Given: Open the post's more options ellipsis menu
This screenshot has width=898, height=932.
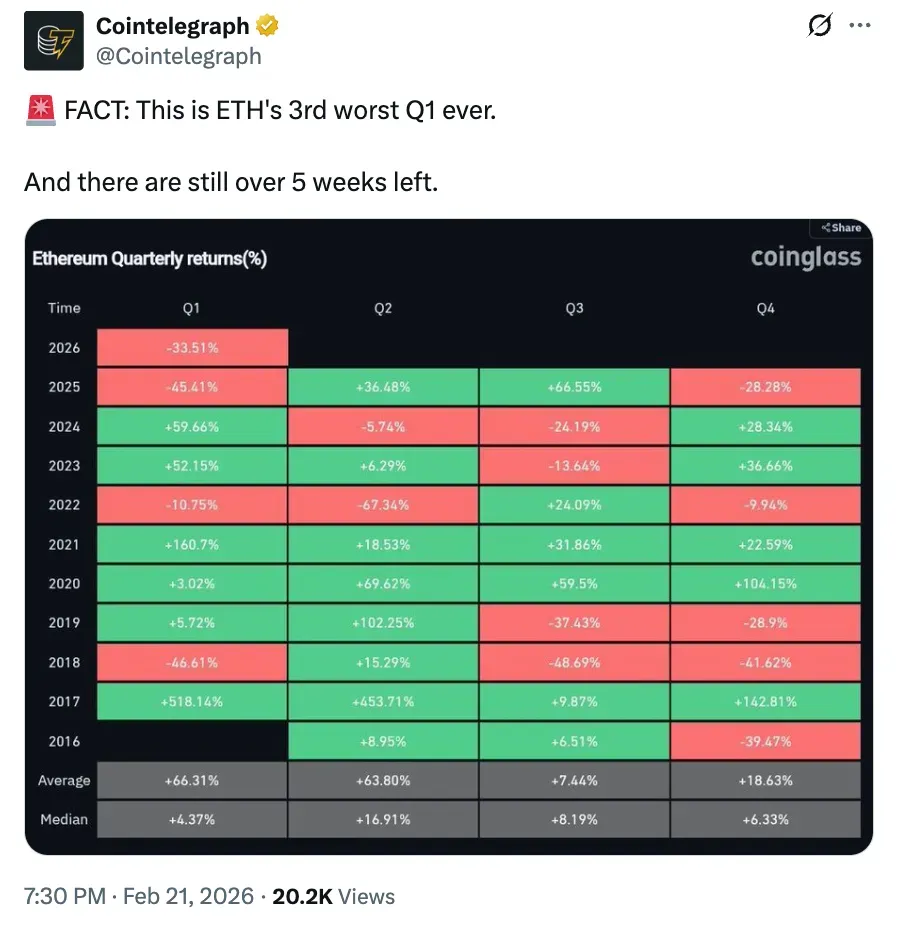Looking at the screenshot, I should pyautogui.click(x=861, y=27).
